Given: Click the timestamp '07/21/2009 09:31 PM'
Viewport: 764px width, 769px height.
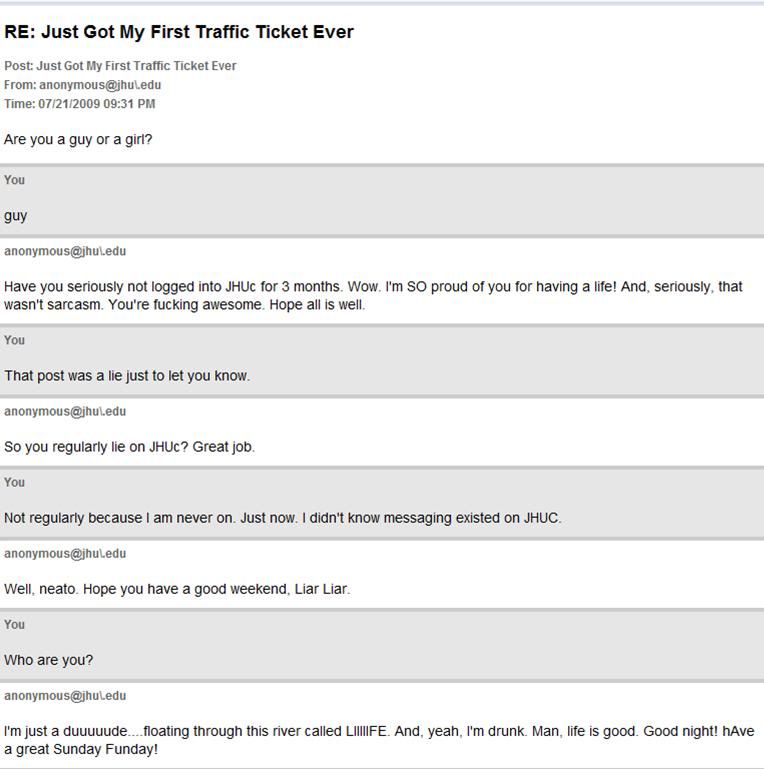Looking at the screenshot, I should point(97,104).
